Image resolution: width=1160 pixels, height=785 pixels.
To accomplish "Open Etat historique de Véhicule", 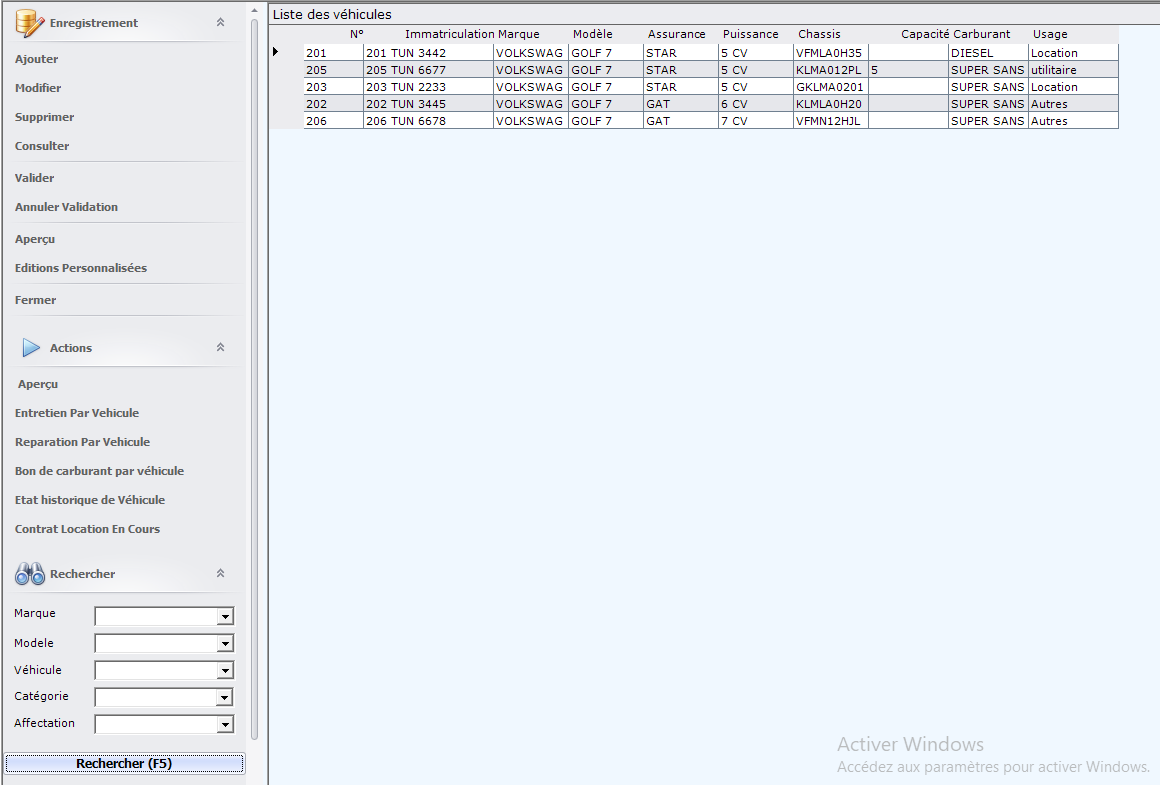I will click(90, 500).
